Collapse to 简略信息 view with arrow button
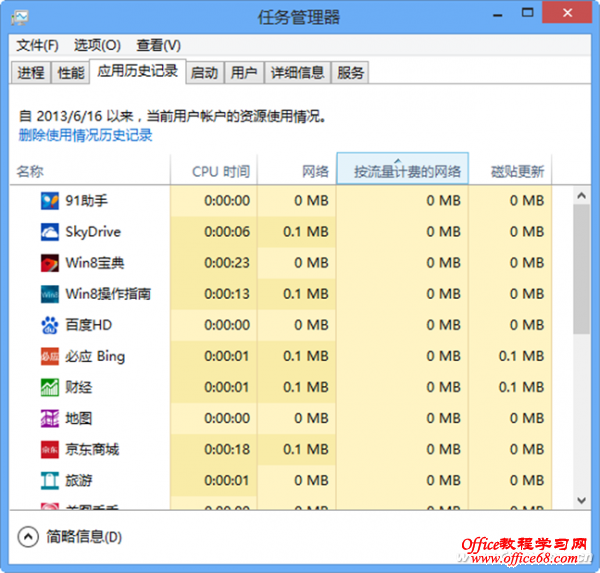Image resolution: width=600 pixels, height=573 pixels. (x=28, y=537)
